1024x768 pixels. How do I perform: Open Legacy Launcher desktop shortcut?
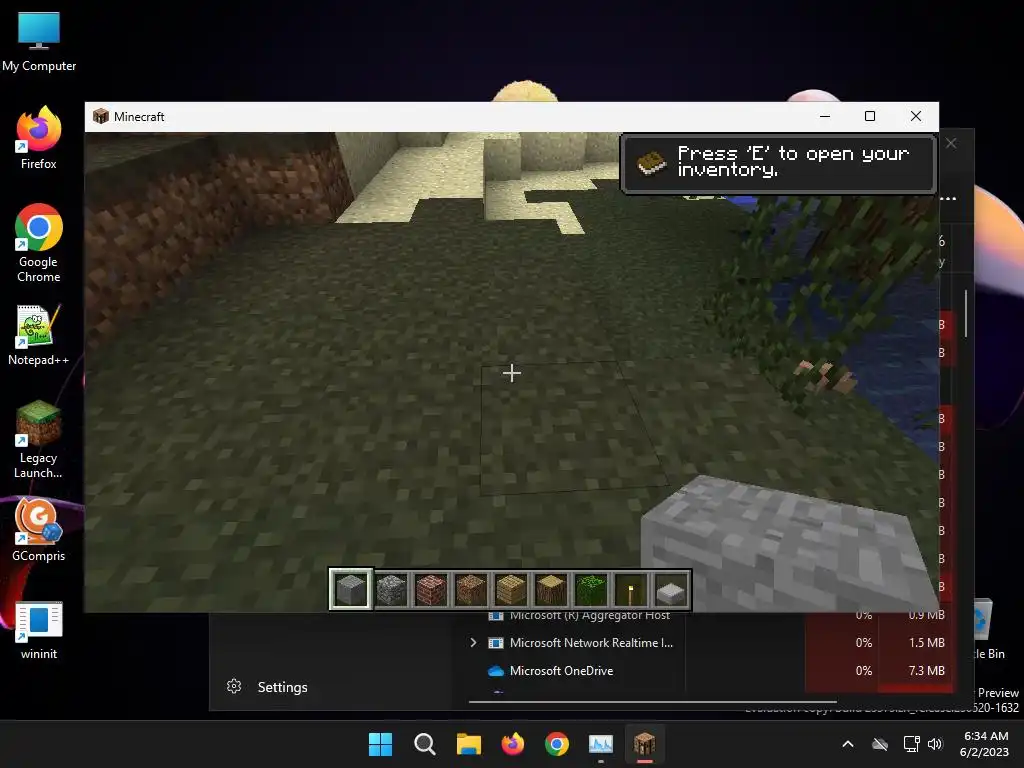click(x=39, y=440)
